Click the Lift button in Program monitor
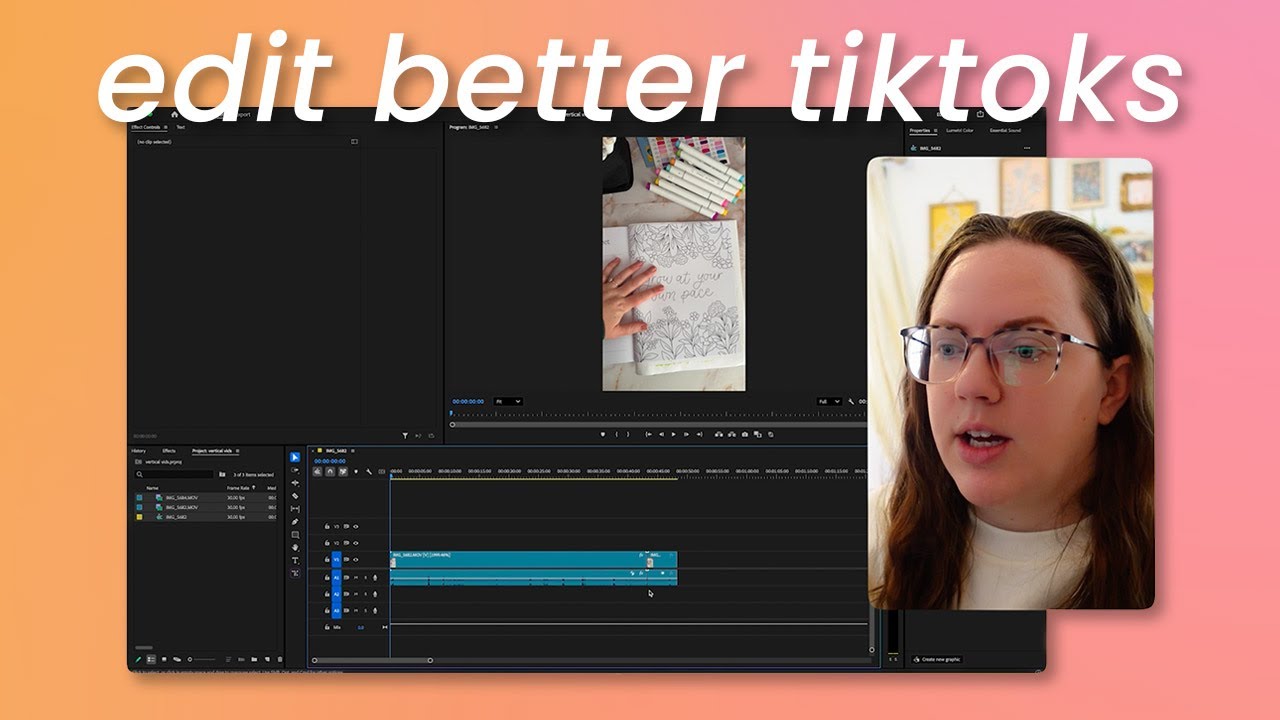 pyautogui.click(x=719, y=435)
